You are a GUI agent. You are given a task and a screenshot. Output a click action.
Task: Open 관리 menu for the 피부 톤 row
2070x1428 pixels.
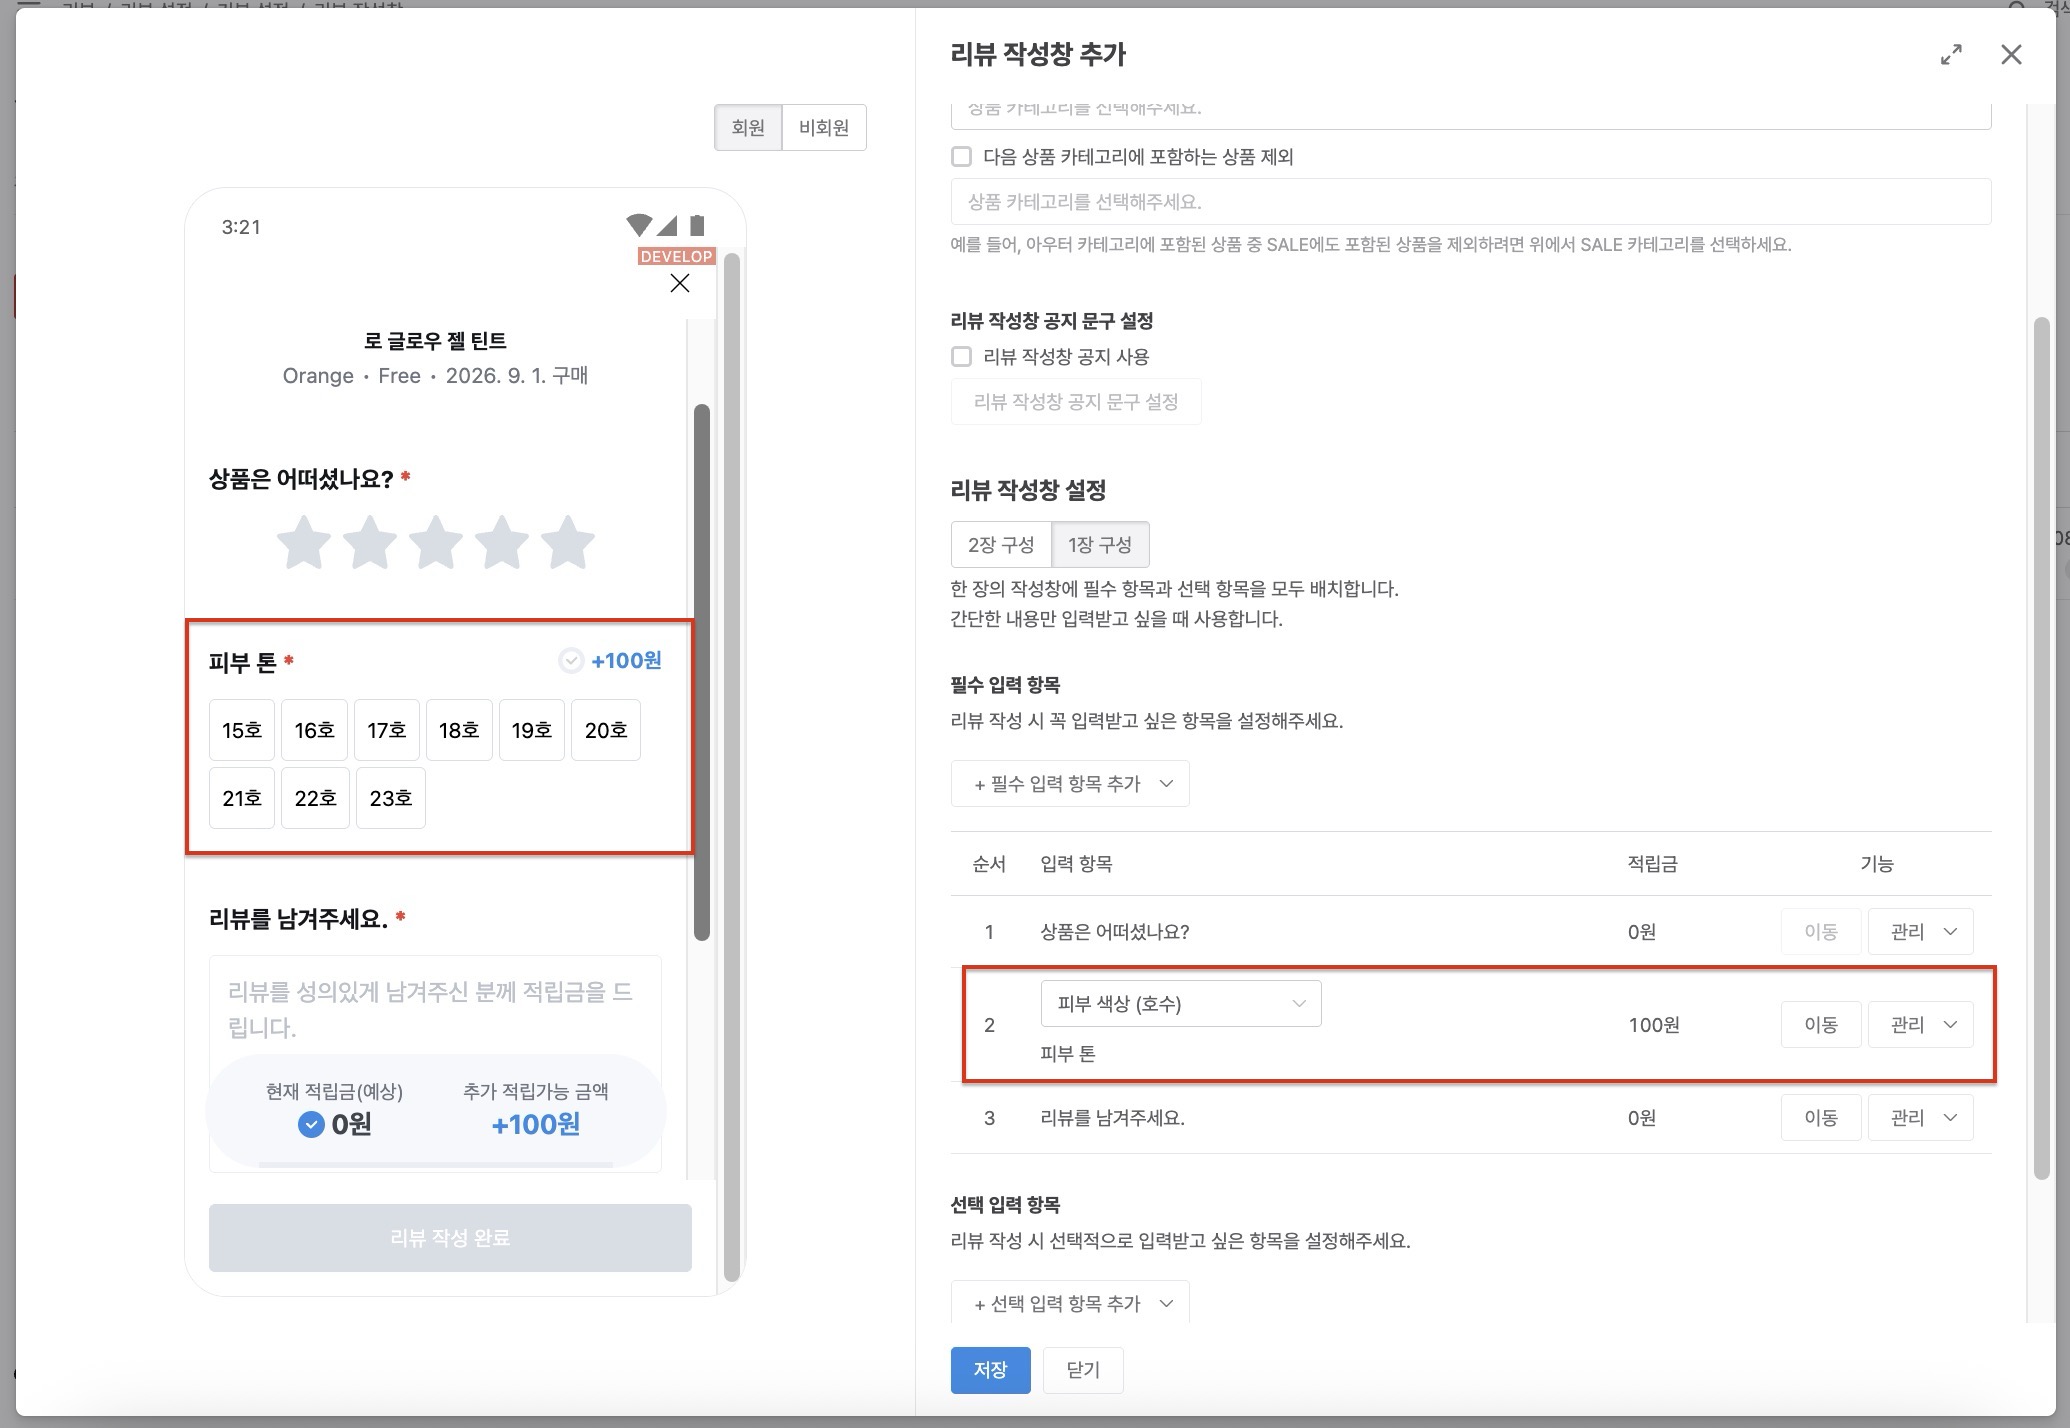tap(1921, 1025)
